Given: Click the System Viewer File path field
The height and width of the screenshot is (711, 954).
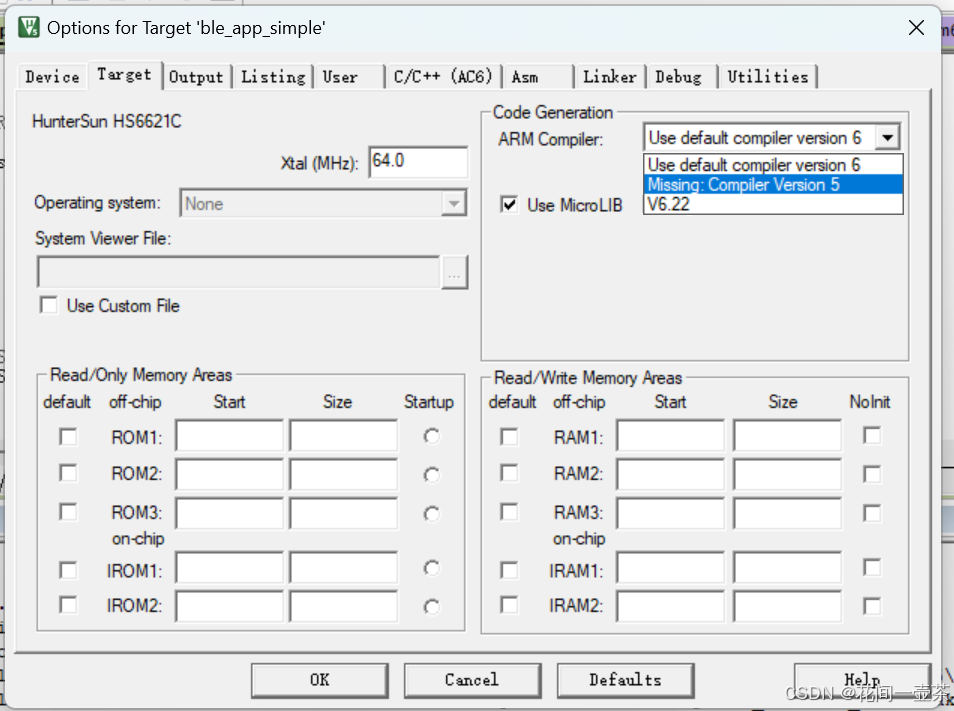Looking at the screenshot, I should (x=238, y=272).
